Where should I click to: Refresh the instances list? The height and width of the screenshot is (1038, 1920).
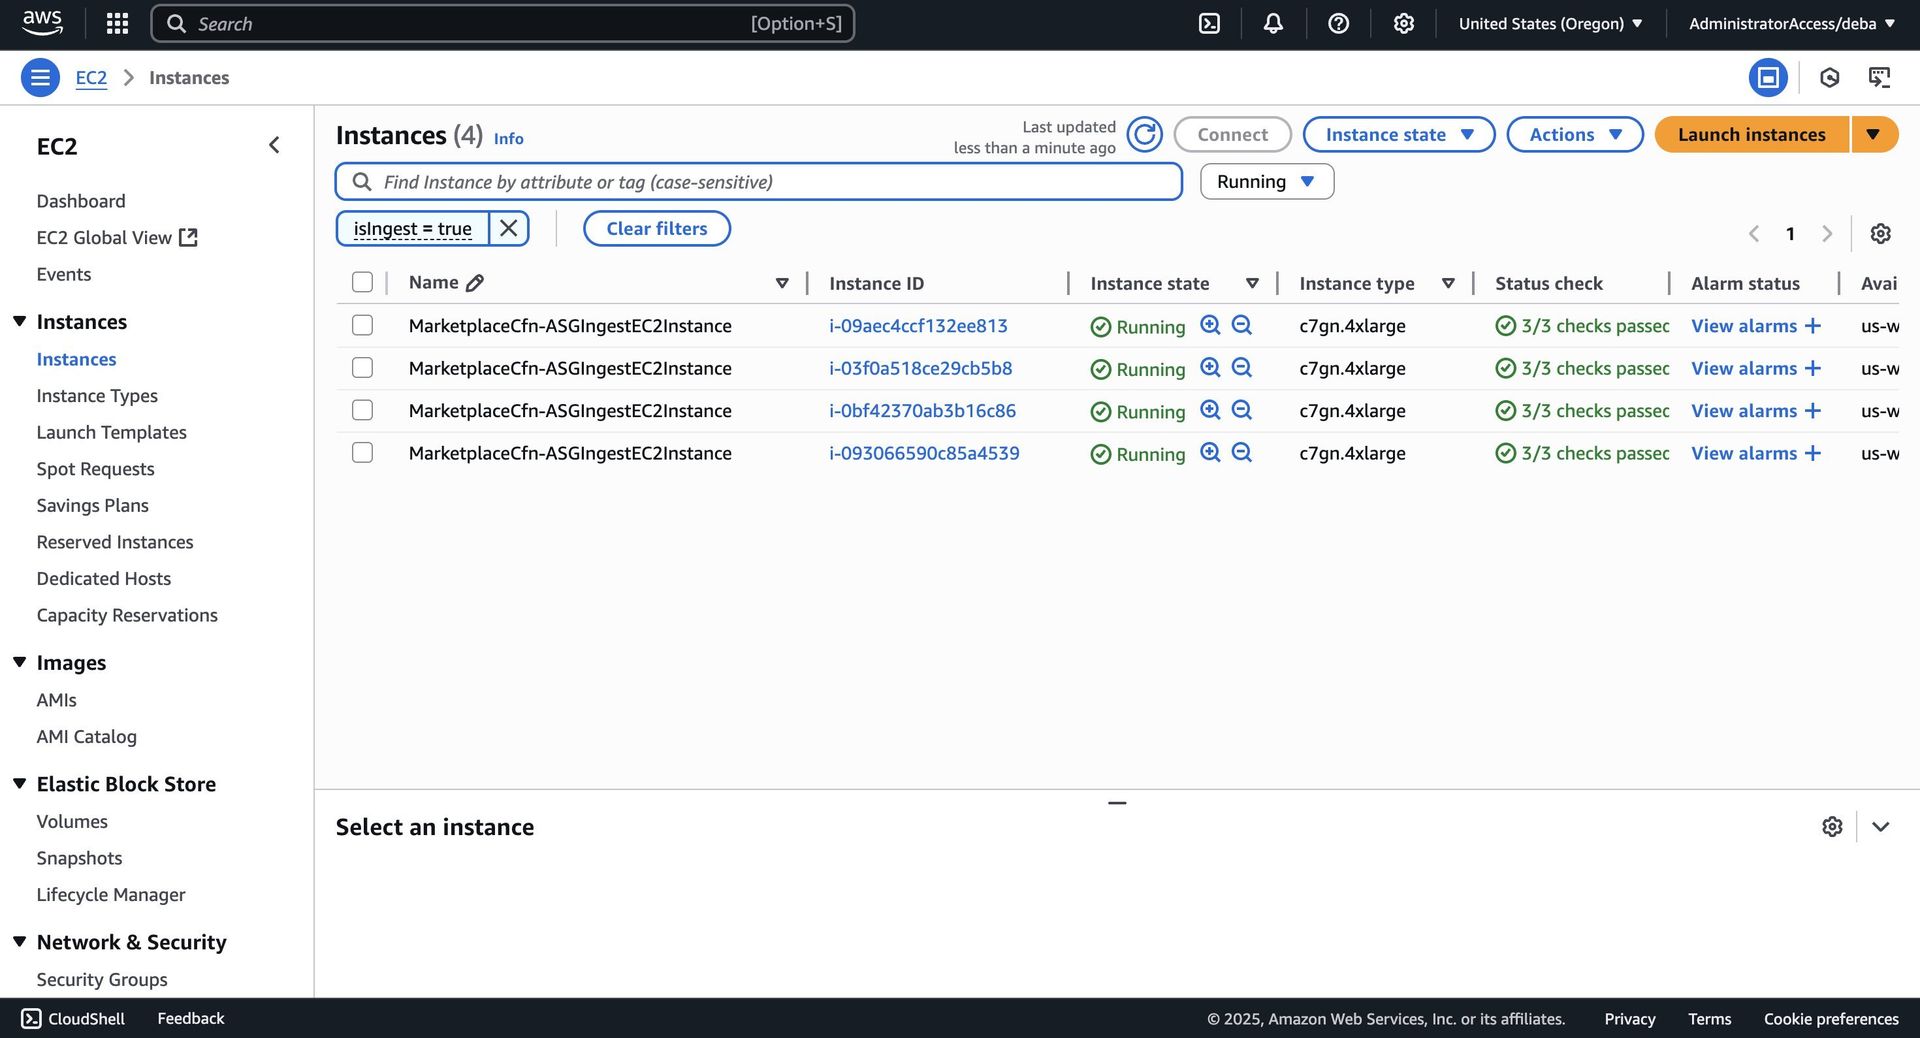[1144, 135]
